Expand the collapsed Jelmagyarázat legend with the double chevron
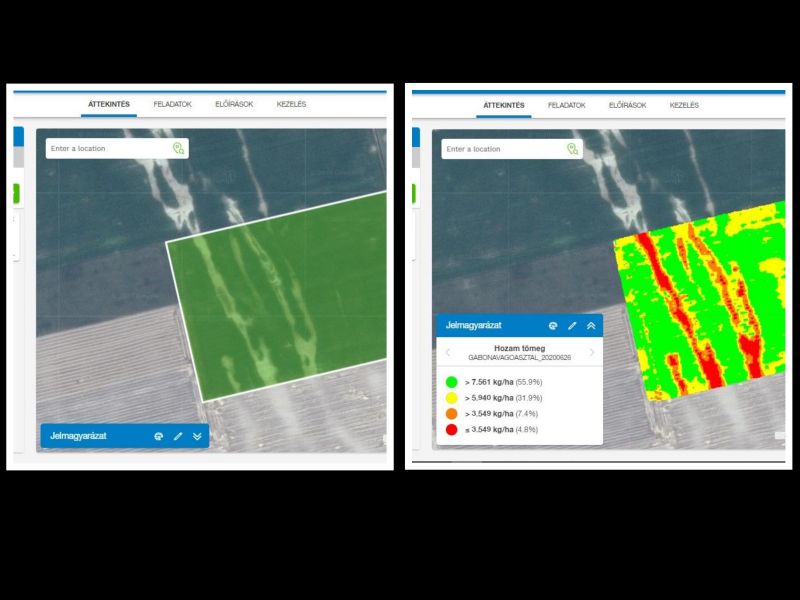 pos(197,436)
